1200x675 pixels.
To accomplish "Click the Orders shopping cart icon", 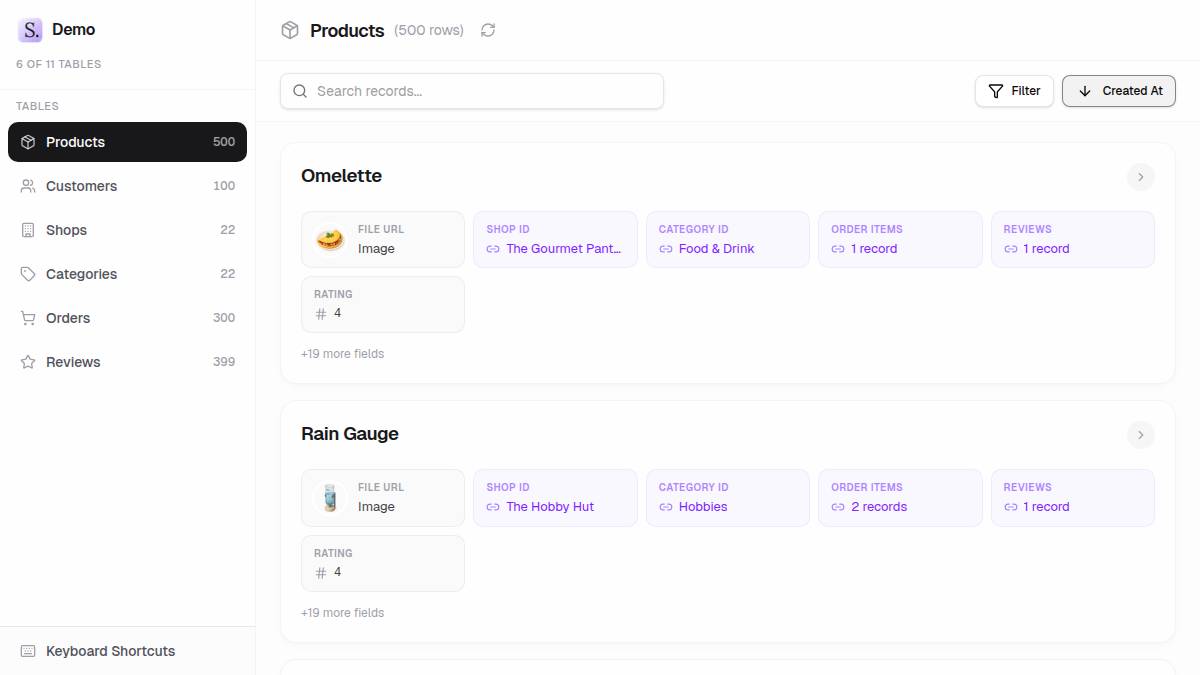I will click(28, 318).
